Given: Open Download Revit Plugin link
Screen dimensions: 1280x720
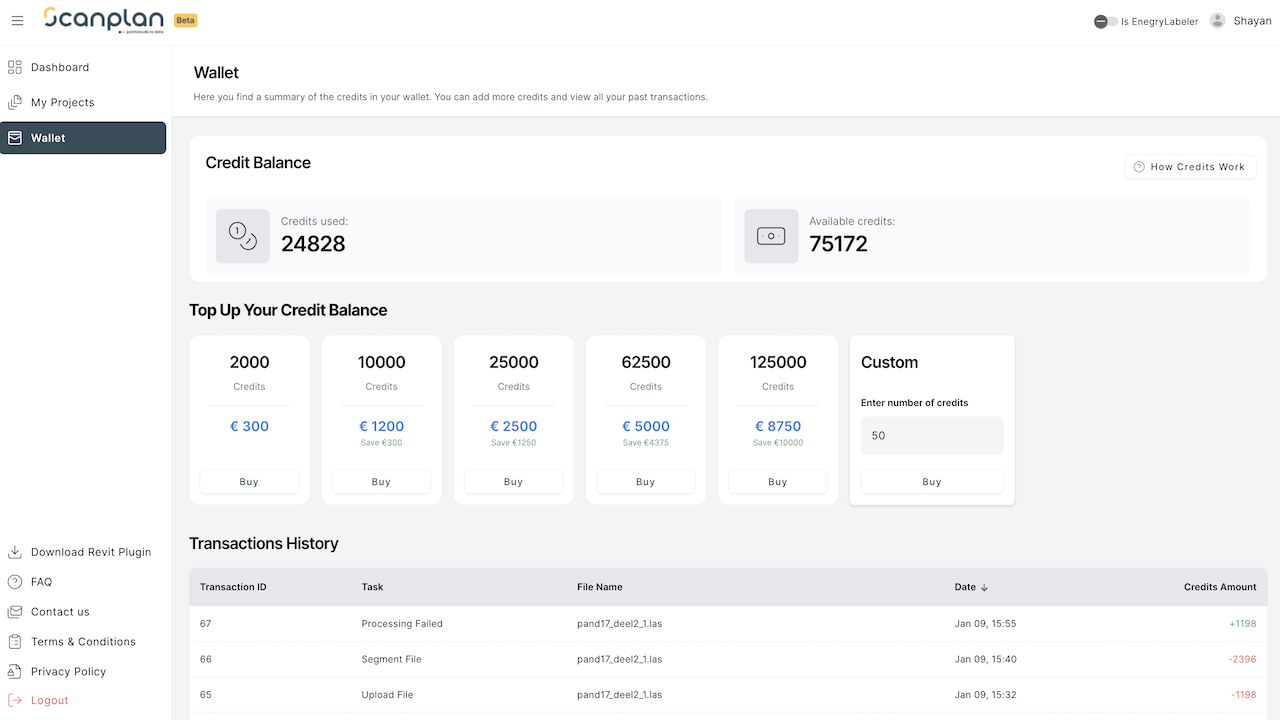Looking at the screenshot, I should [91, 552].
